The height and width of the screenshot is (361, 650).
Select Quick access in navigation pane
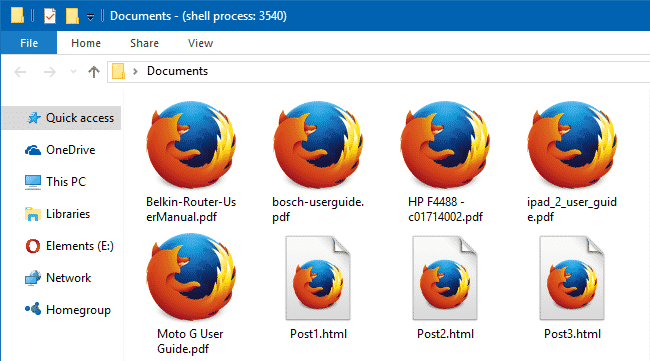click(61, 118)
